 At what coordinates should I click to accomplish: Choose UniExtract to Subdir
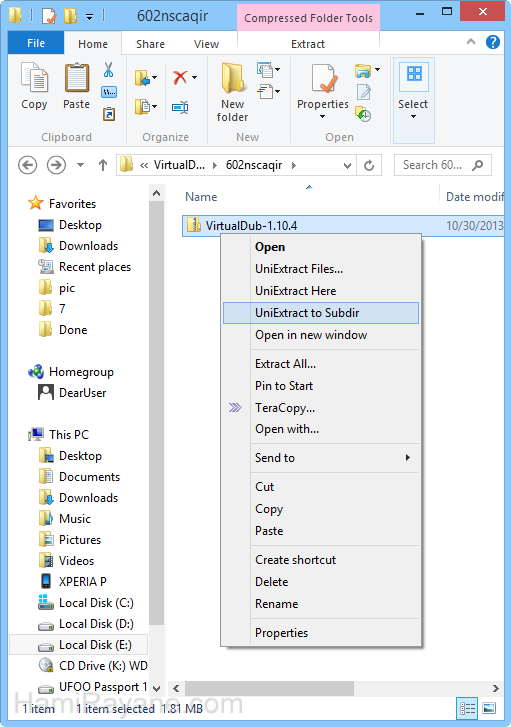pyautogui.click(x=321, y=313)
